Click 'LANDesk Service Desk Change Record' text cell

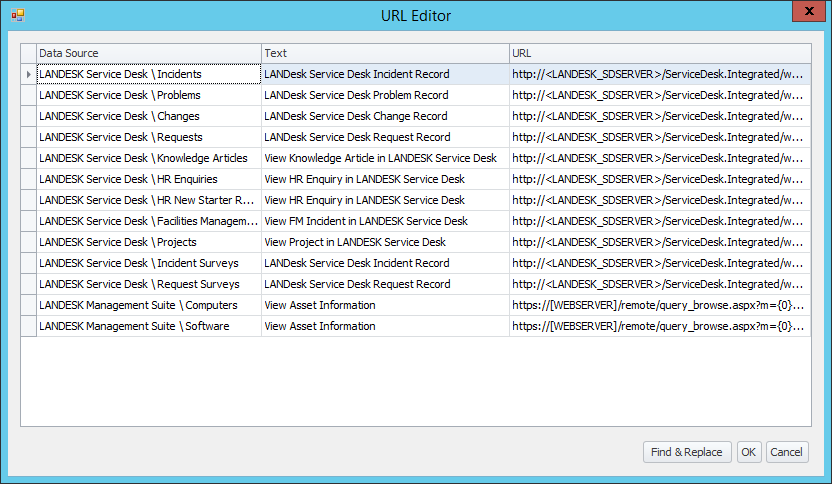(385, 116)
